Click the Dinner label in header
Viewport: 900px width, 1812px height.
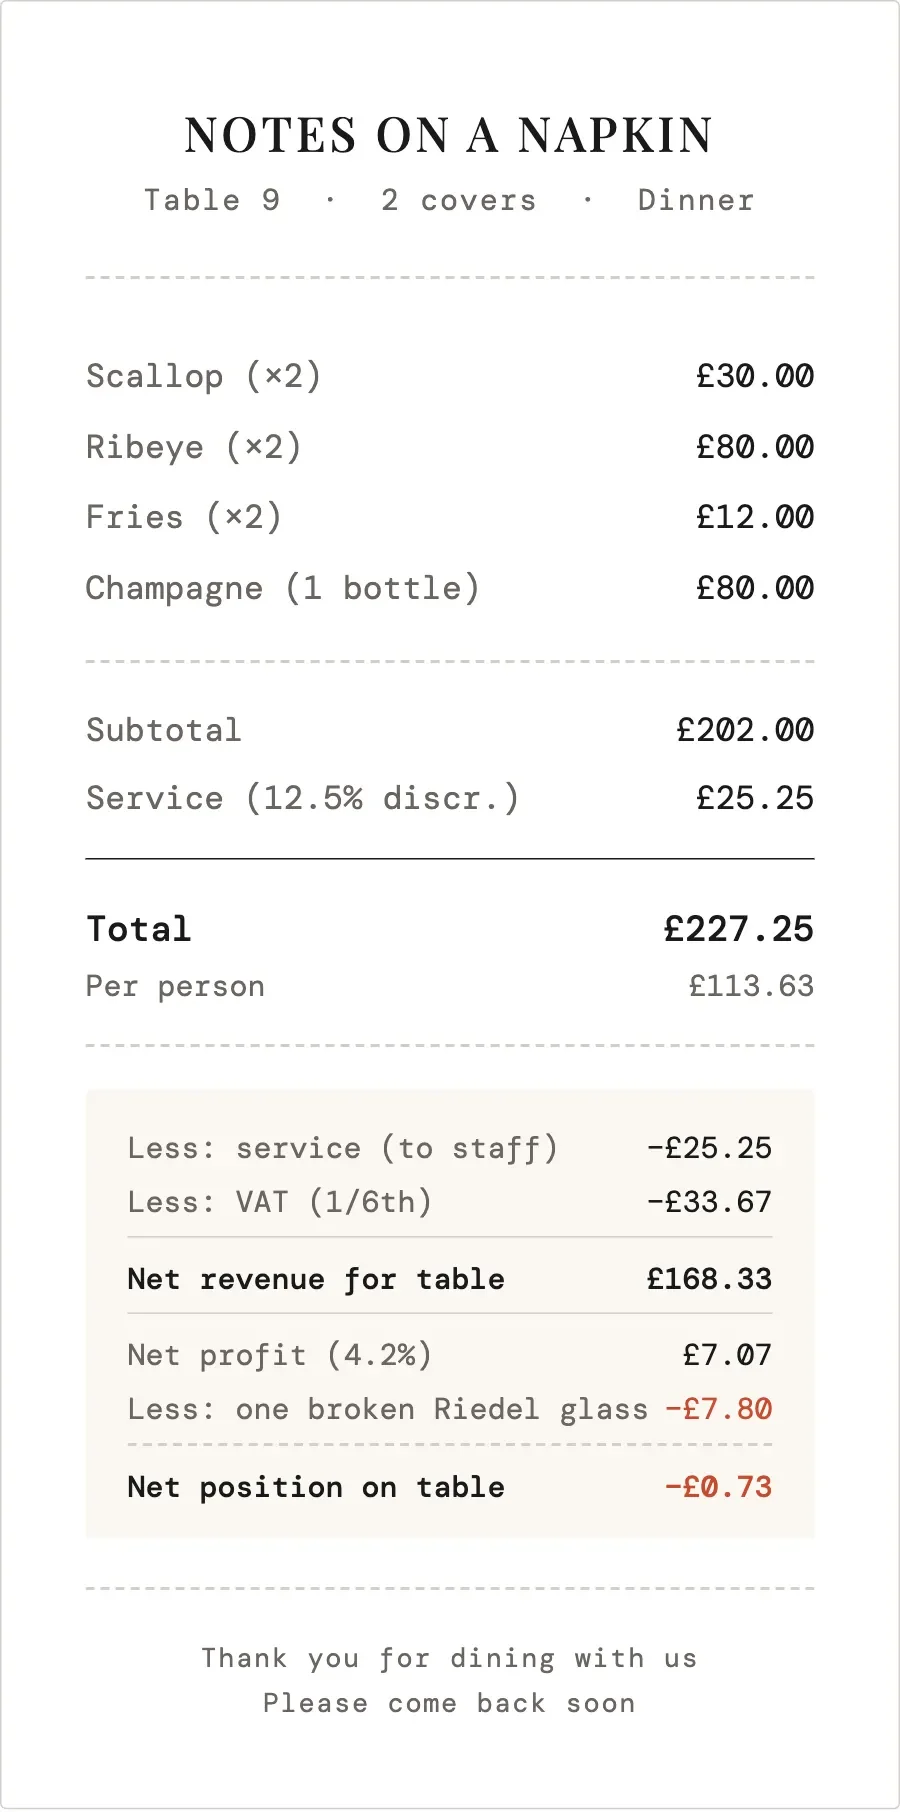(696, 200)
